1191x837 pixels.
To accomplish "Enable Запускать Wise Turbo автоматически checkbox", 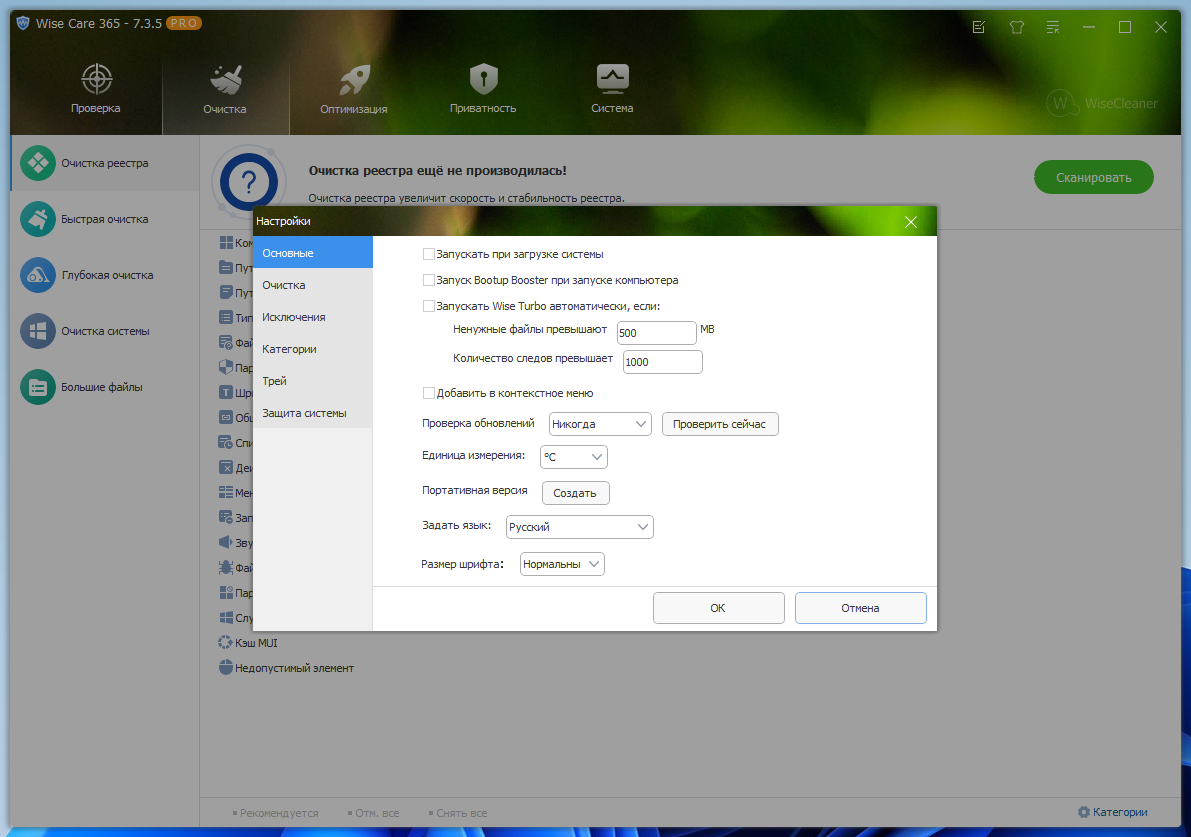I will click(x=429, y=306).
